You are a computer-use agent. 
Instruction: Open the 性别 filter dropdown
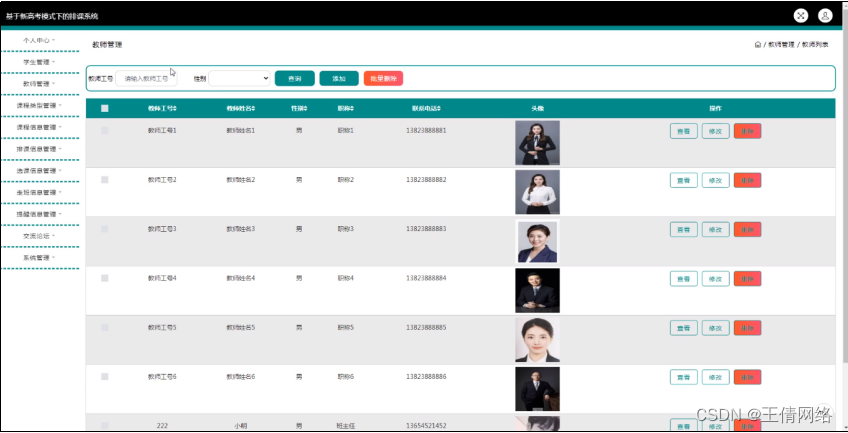(240, 78)
